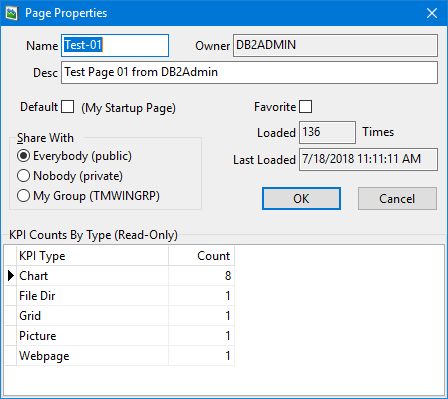Image resolution: width=448 pixels, height=399 pixels.
Task: Click the Desc description field
Action: pyautogui.click(x=249, y=72)
